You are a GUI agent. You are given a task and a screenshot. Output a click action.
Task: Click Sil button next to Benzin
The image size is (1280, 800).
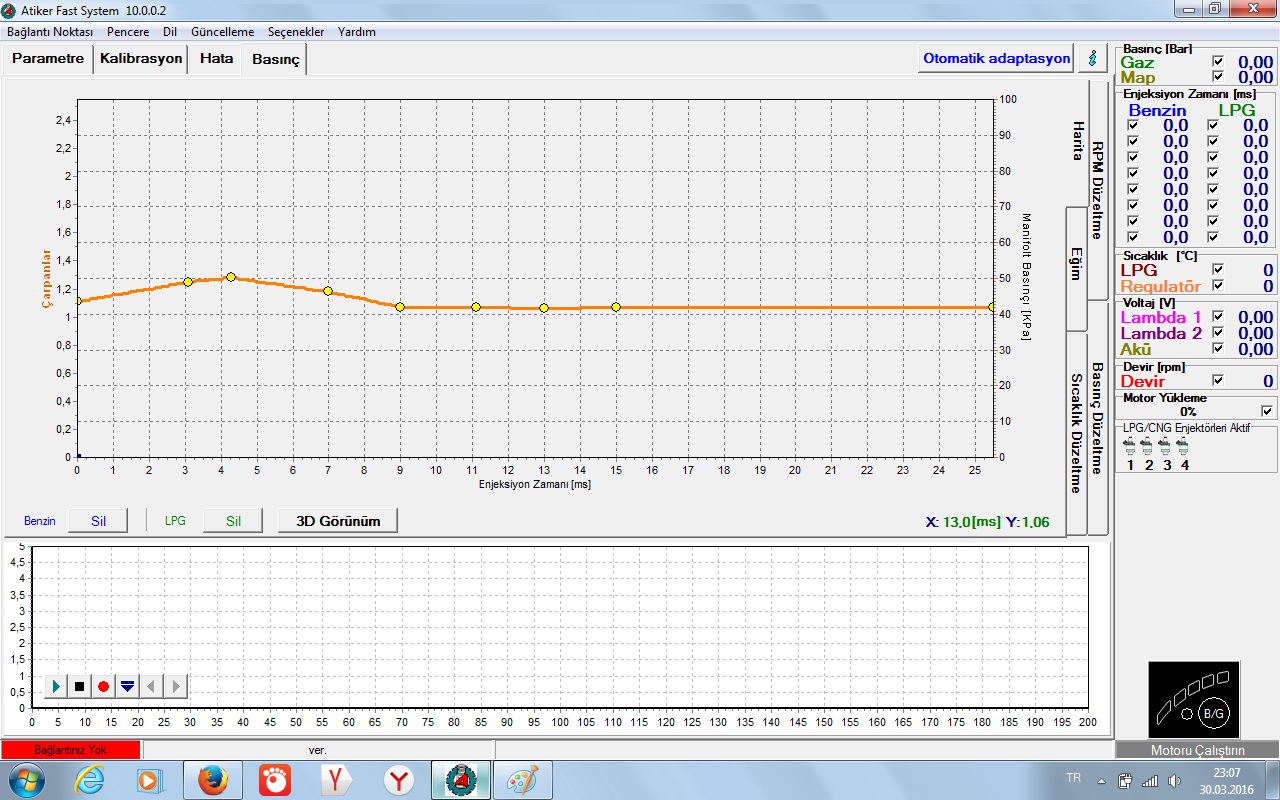(98, 521)
